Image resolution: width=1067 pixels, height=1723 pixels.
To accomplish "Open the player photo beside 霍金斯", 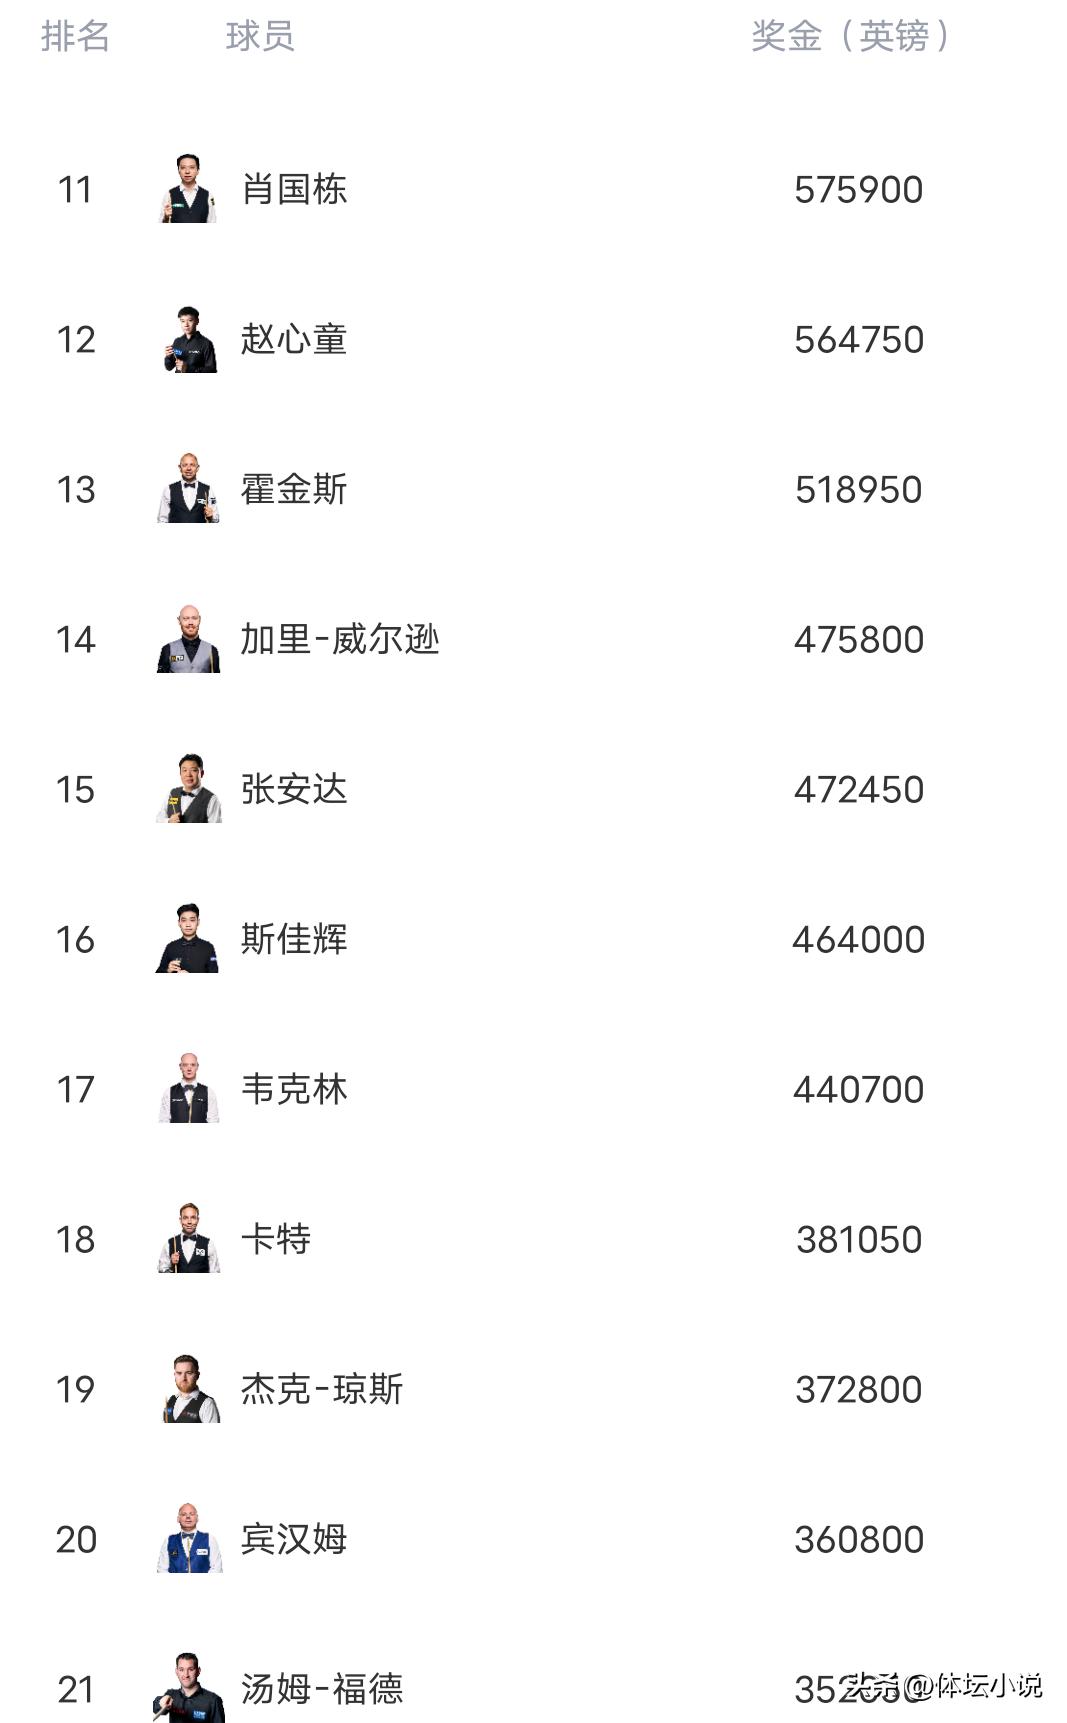I will click(x=188, y=489).
